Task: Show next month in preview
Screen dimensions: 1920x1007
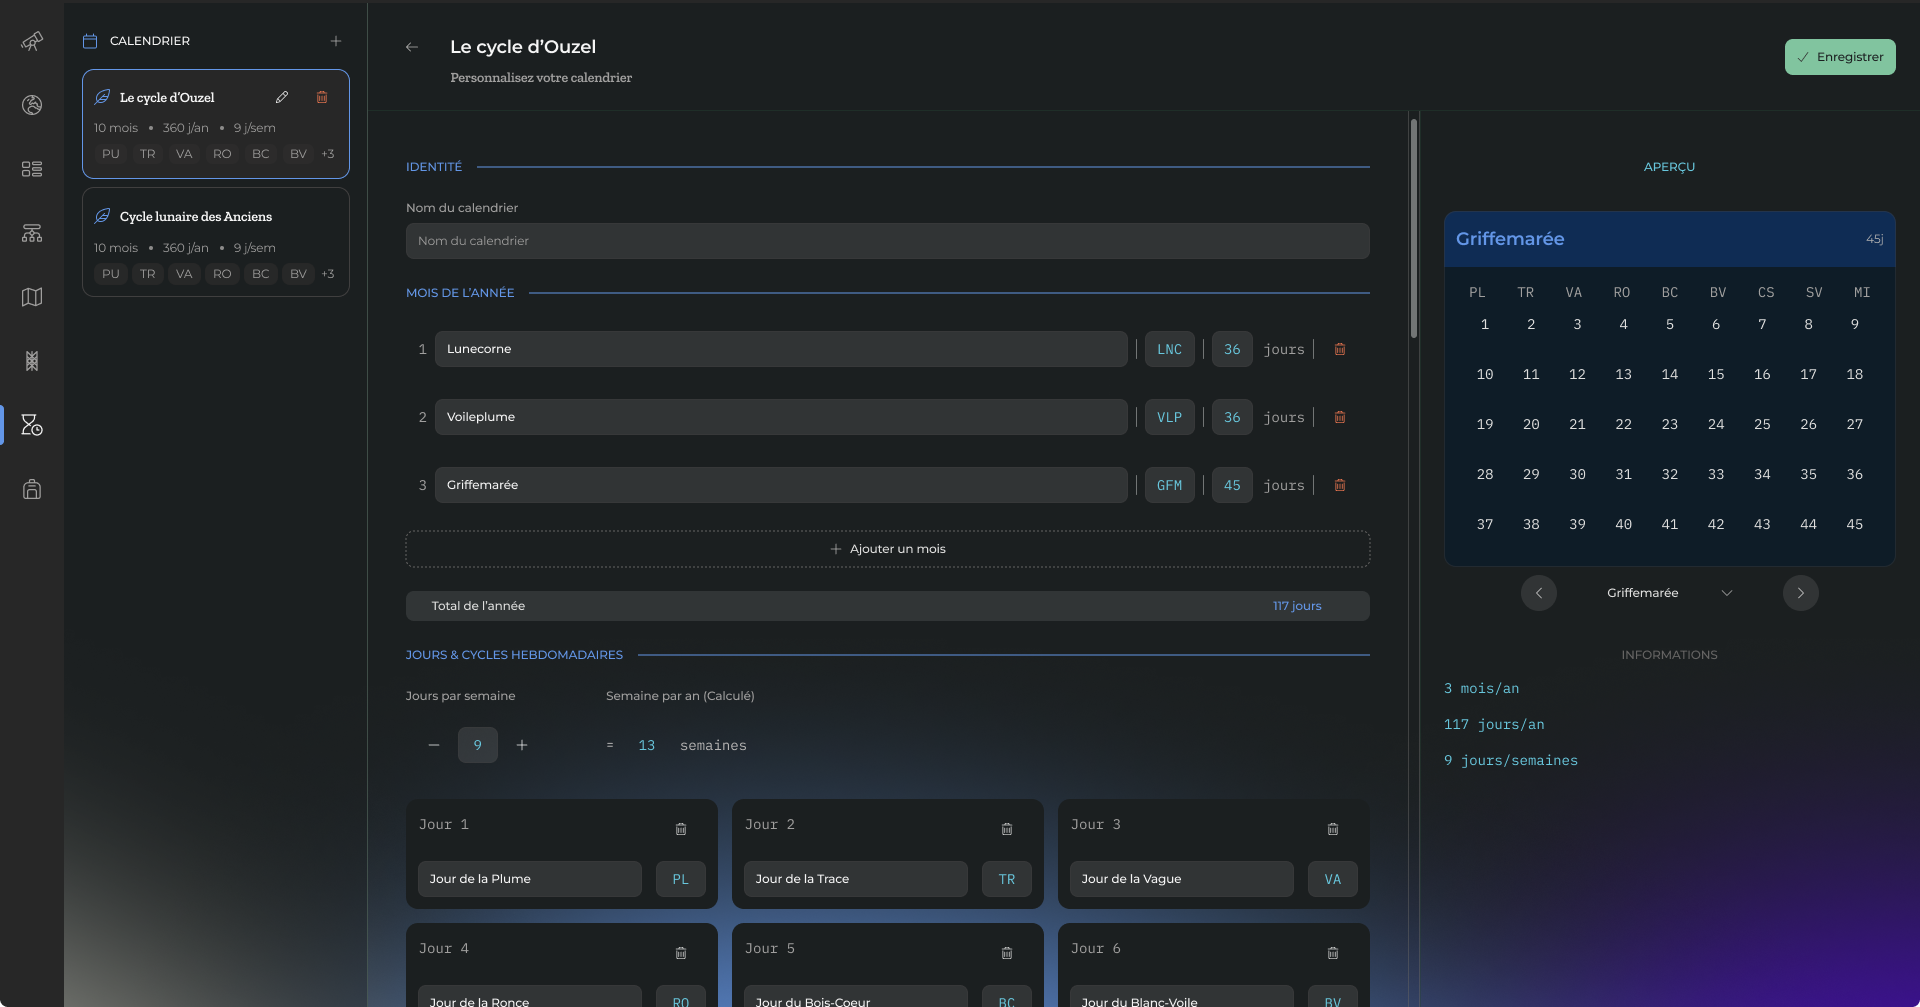Action: coord(1801,593)
